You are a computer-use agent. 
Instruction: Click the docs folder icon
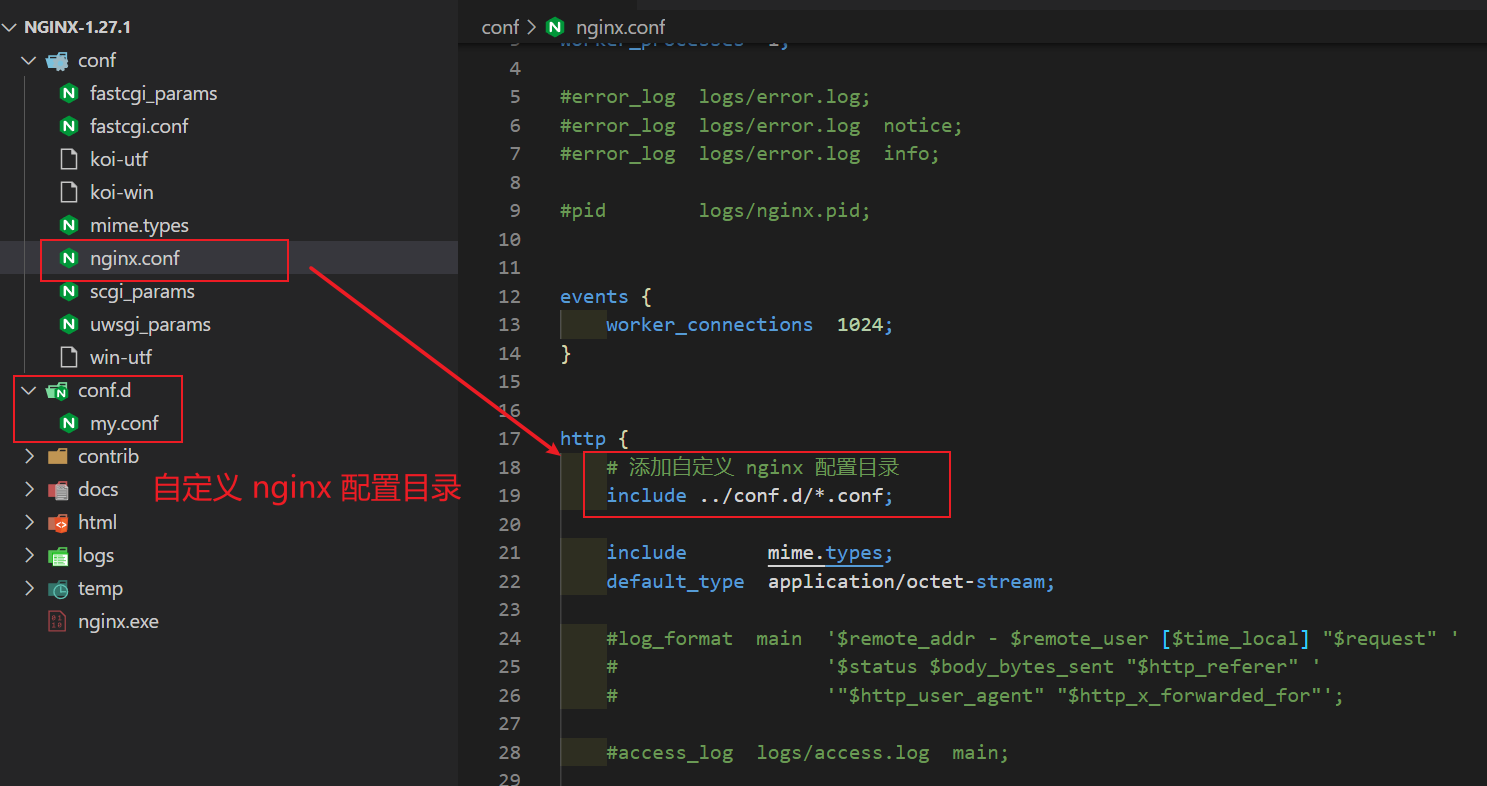(57, 489)
